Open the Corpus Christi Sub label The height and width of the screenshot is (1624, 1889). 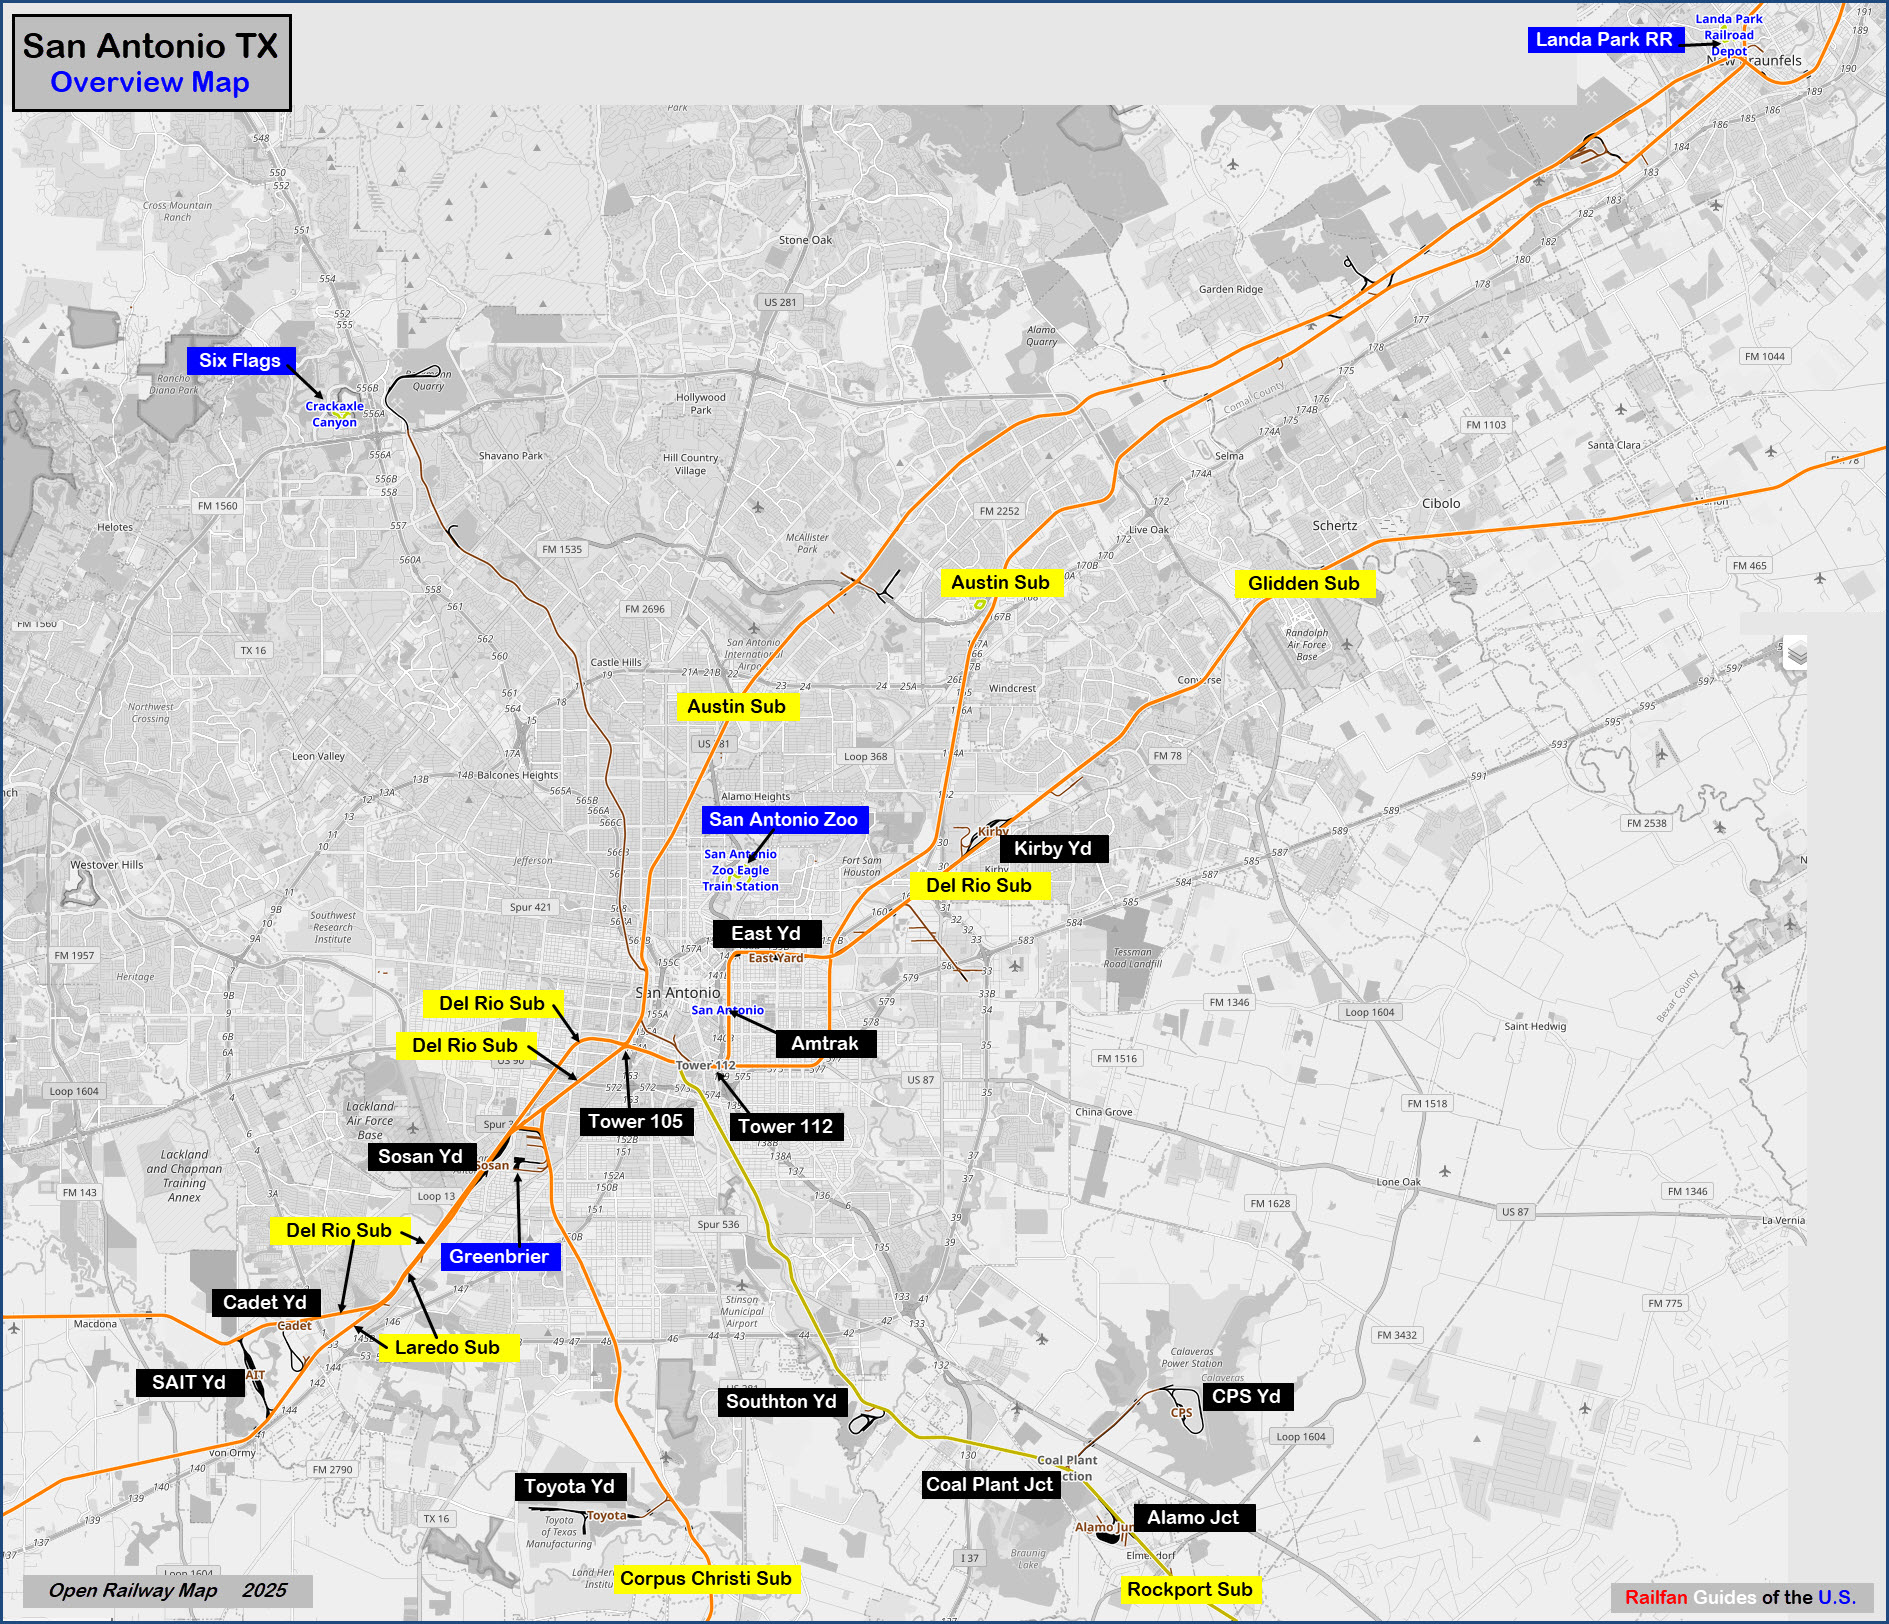click(705, 1579)
